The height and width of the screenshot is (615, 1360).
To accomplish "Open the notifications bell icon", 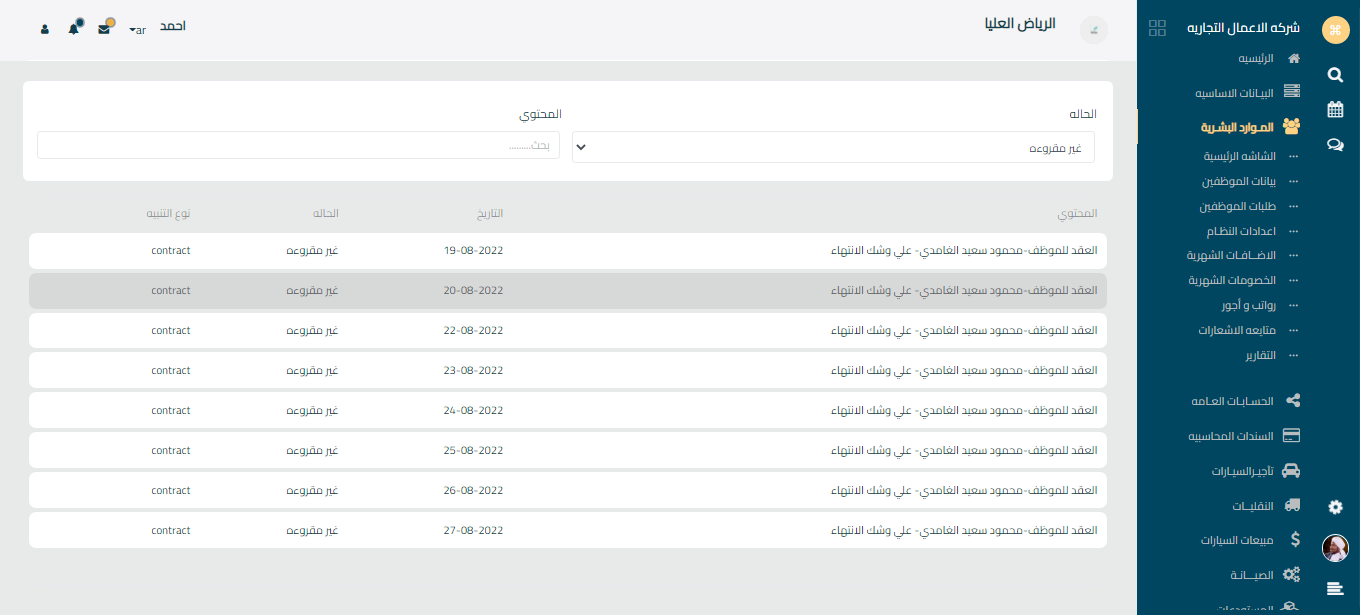I will pos(74,29).
